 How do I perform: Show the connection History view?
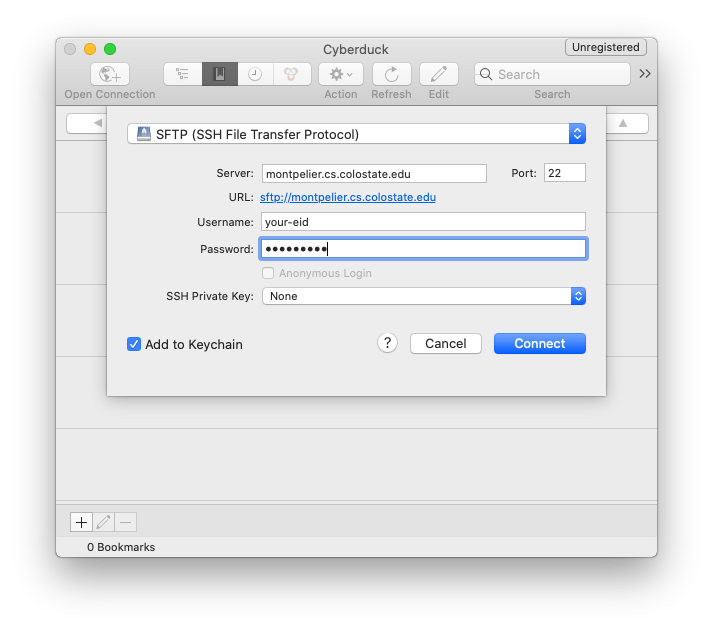click(255, 74)
